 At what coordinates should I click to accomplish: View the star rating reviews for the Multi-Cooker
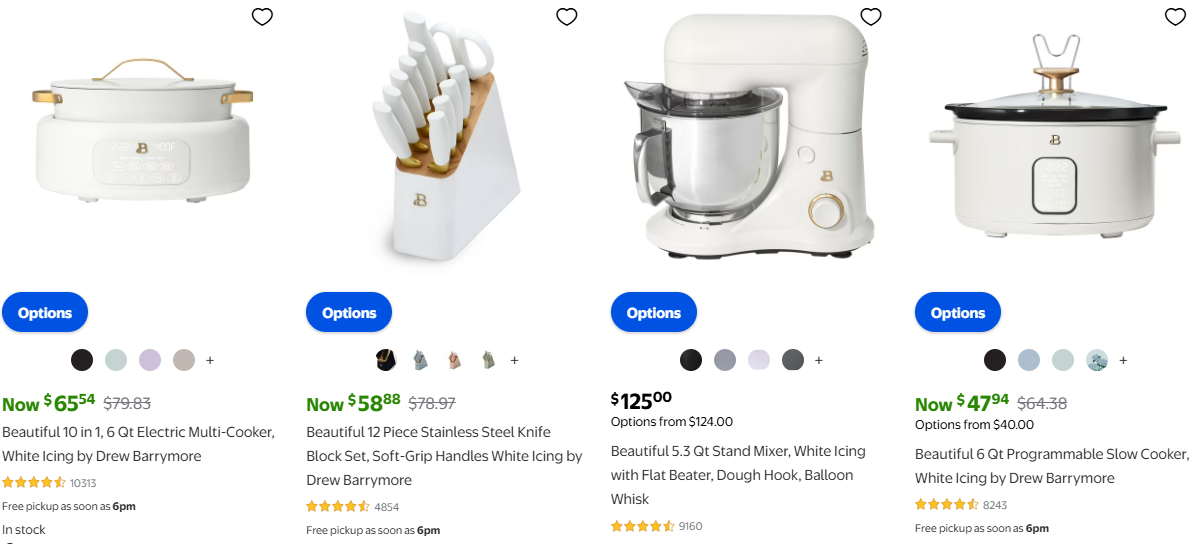coord(34,482)
